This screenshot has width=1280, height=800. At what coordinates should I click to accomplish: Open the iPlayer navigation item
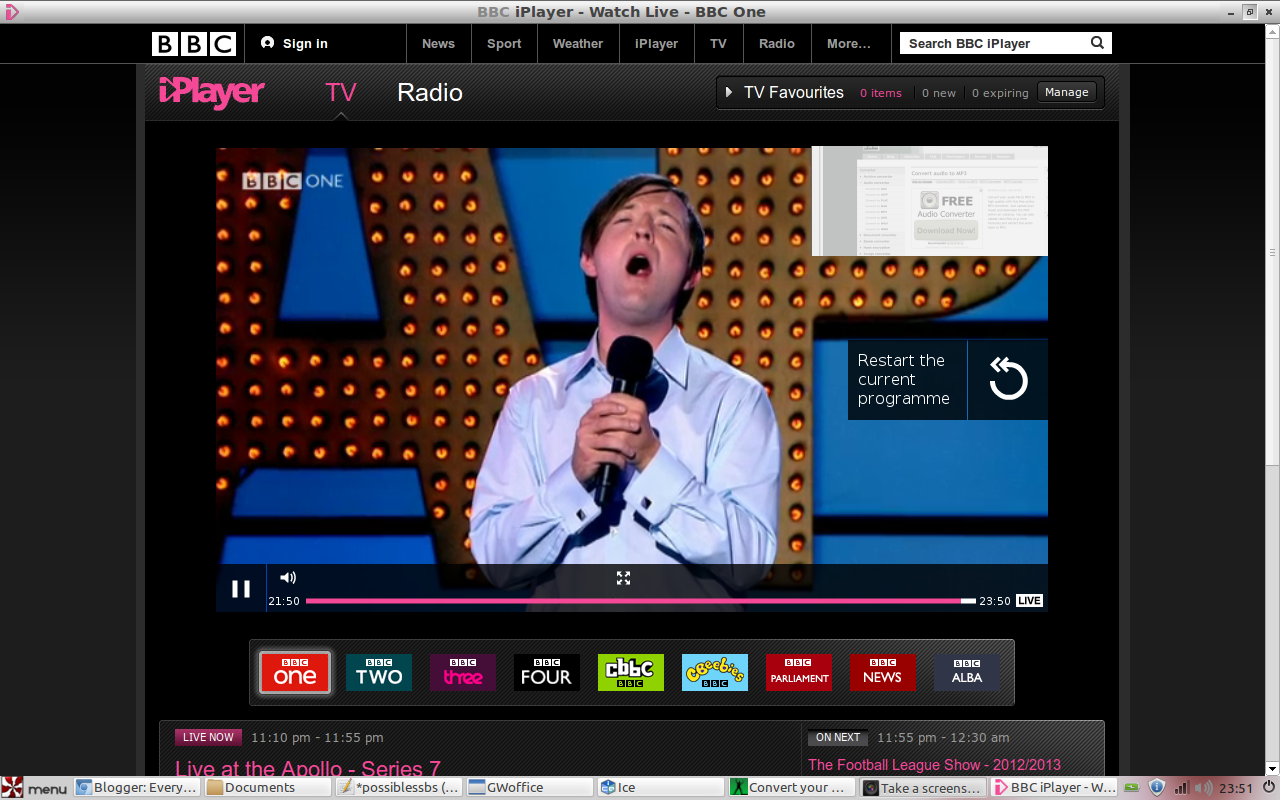tap(657, 44)
